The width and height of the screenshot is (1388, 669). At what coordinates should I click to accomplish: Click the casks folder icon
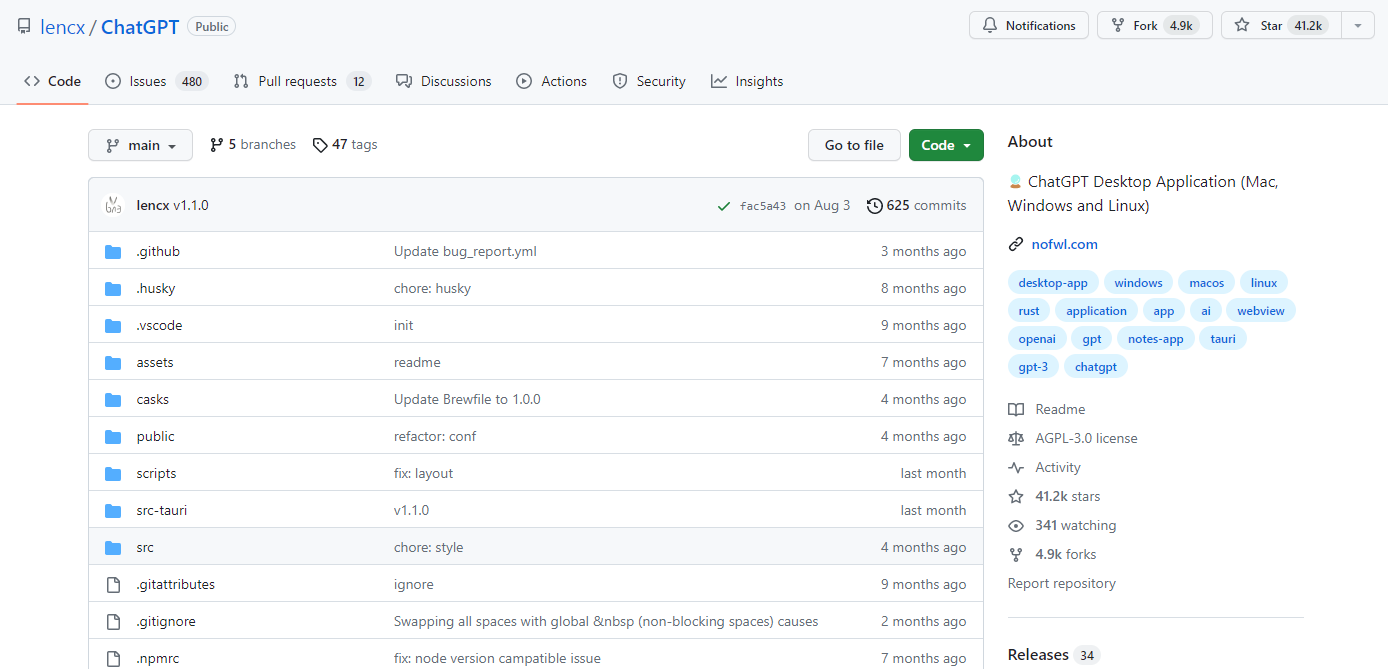(x=113, y=400)
